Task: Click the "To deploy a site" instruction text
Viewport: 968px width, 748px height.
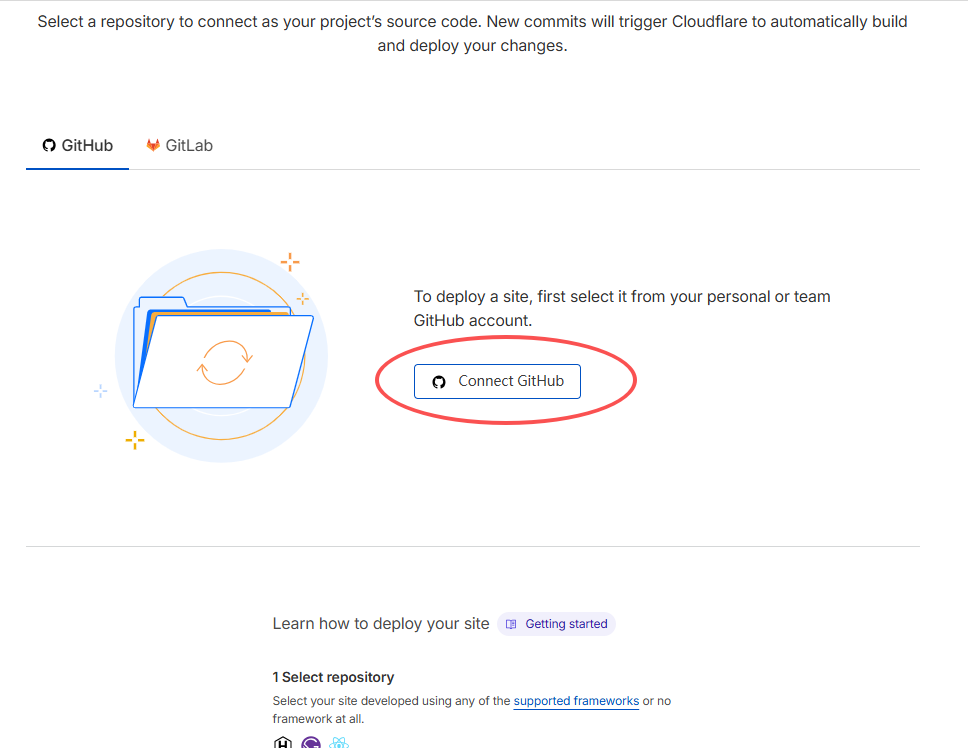Action: point(622,308)
